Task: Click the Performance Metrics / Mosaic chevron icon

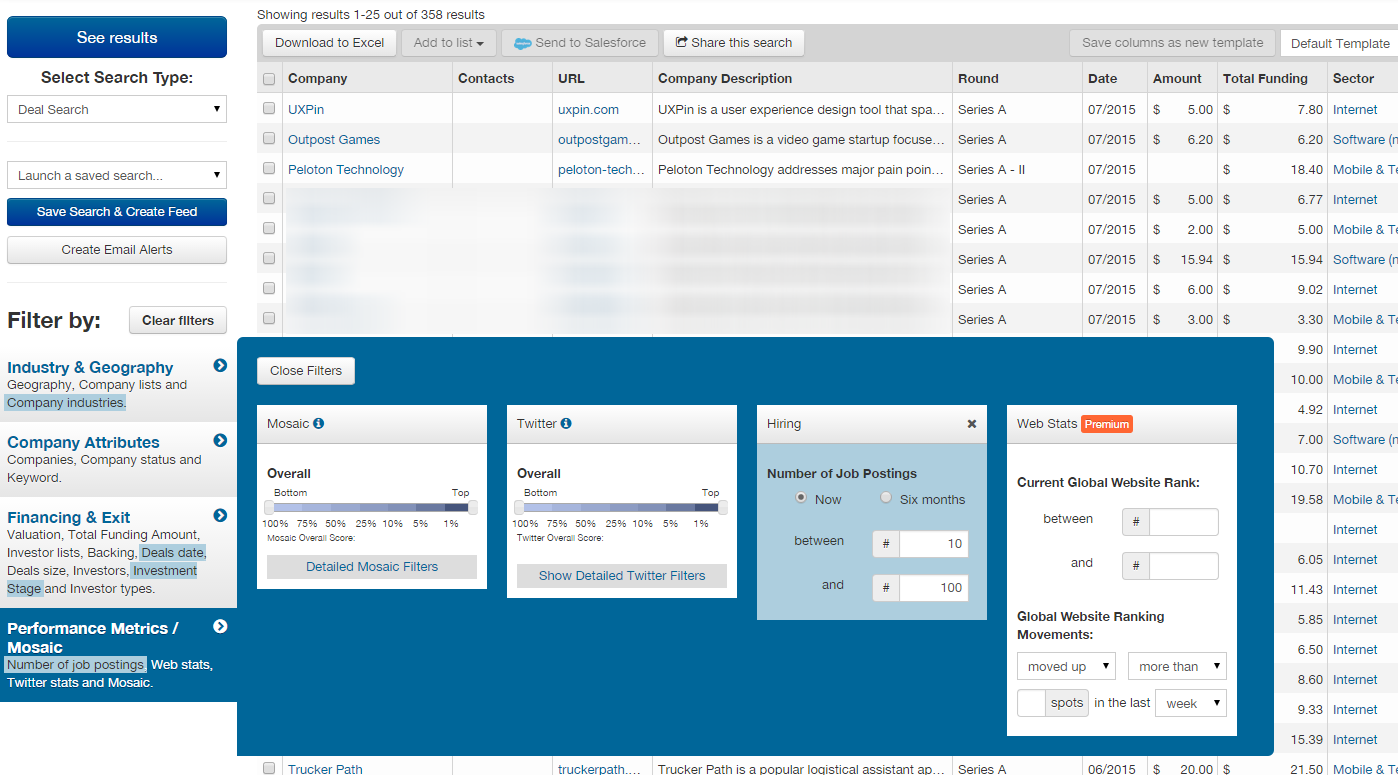Action: click(x=219, y=627)
